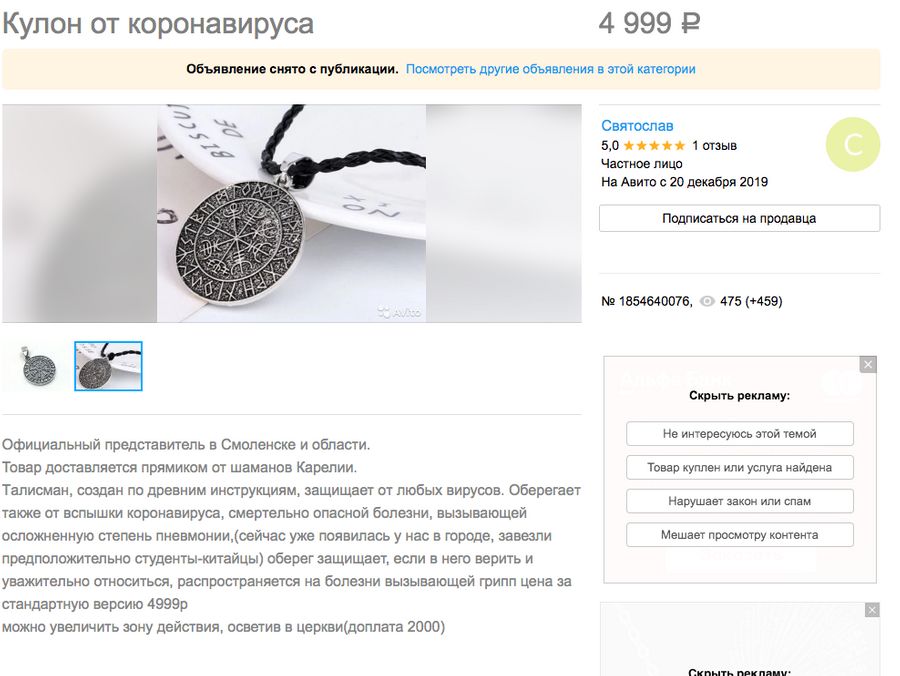Click the eye views counter icon
This screenshot has height=676, width=900.
(x=707, y=301)
